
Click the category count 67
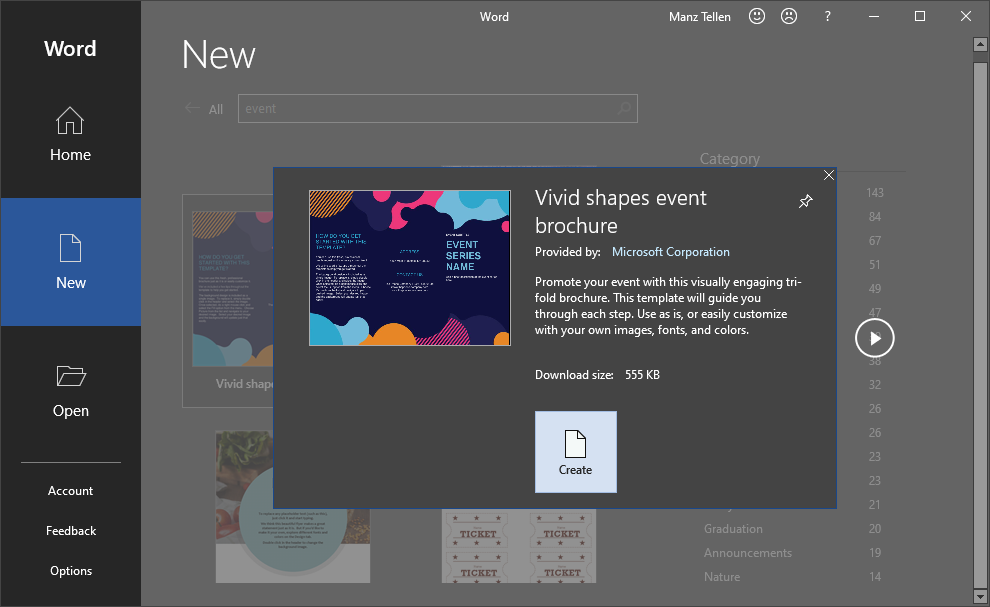coord(874,241)
